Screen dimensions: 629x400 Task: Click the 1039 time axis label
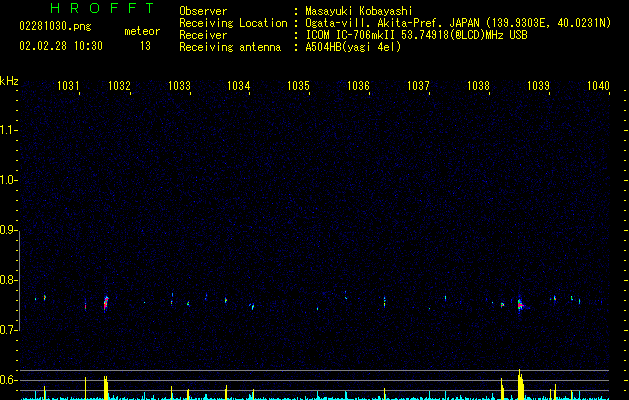538,85
